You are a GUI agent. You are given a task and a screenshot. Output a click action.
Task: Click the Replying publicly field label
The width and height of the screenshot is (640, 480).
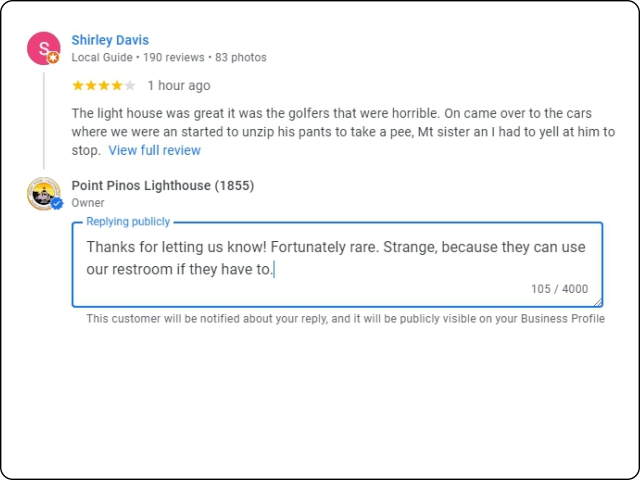coord(128,222)
